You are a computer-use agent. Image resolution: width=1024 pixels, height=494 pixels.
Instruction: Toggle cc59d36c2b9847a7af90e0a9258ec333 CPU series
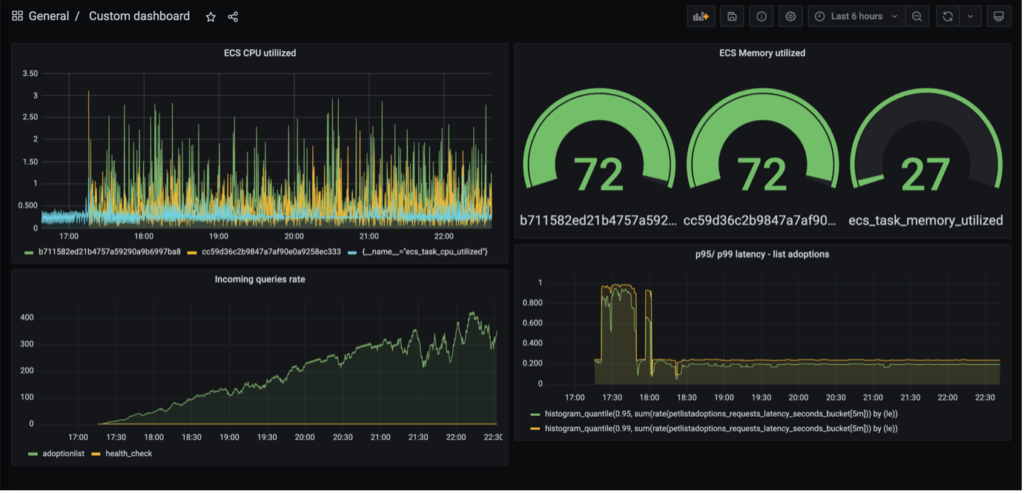(x=272, y=252)
